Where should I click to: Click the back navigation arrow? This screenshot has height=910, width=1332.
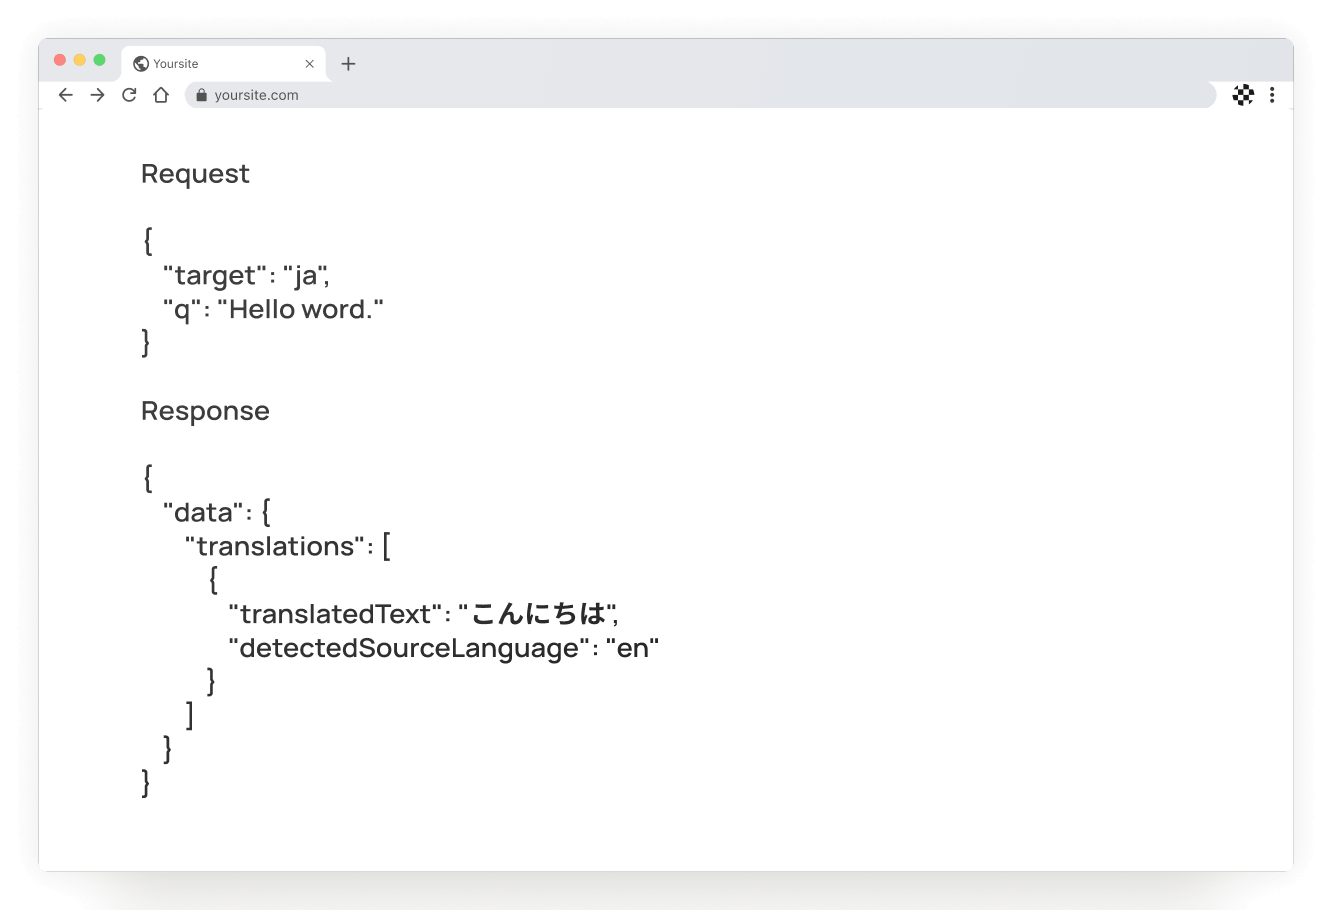[65, 94]
